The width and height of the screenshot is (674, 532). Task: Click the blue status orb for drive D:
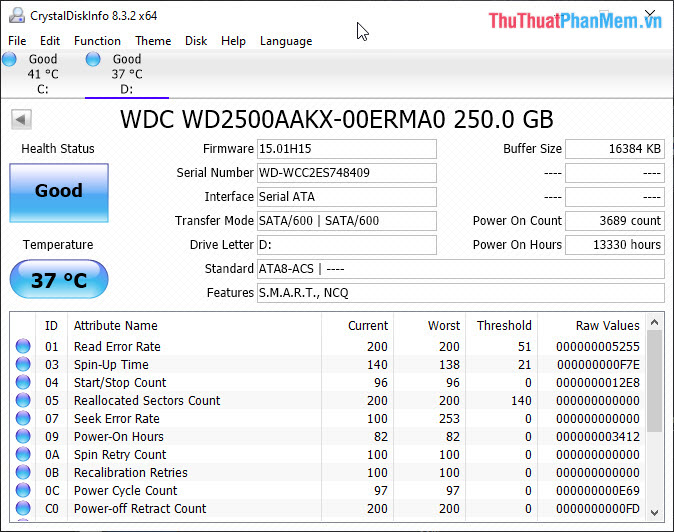(93, 59)
